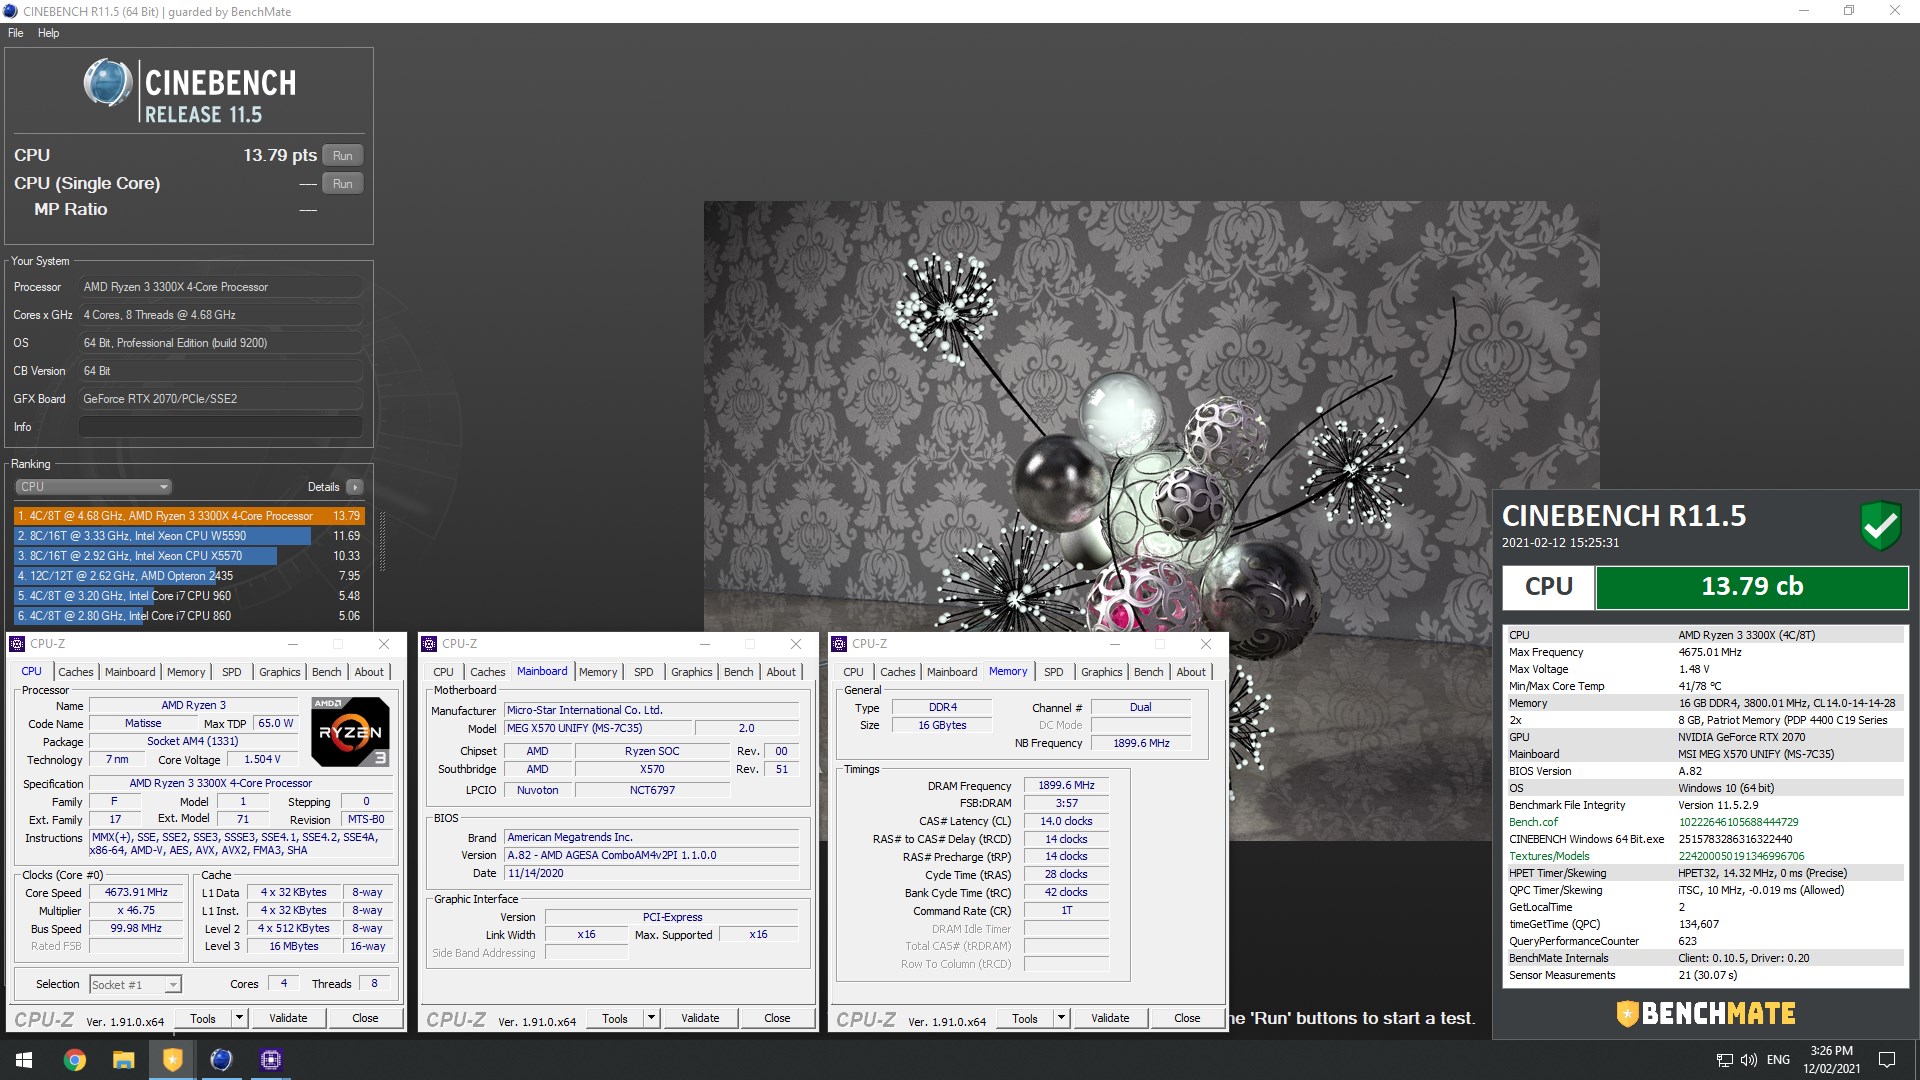Click the Cinebench title bar app icon
Viewport: 1920px width, 1080px height.
click(10, 11)
